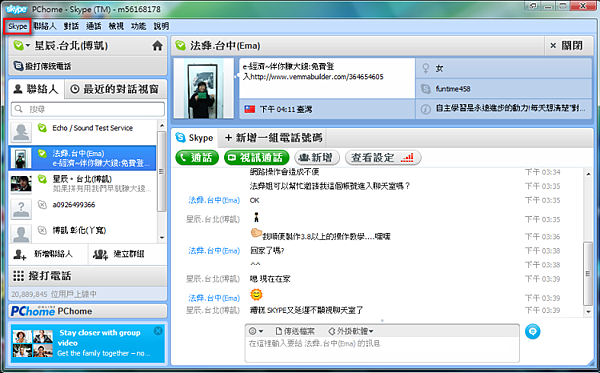Open the 對話 menu
The height and width of the screenshot is (373, 600).
(71, 26)
